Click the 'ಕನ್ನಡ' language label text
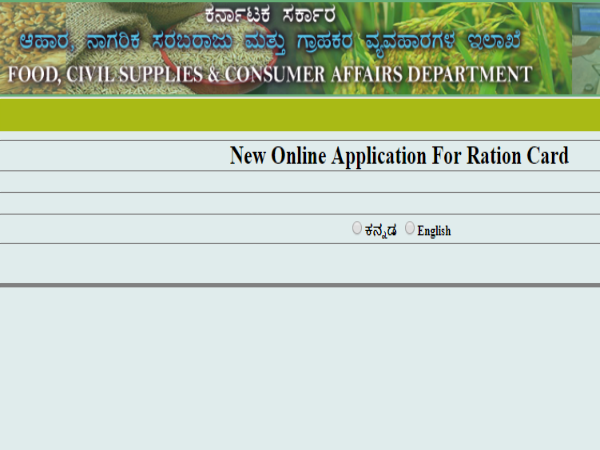 click(x=381, y=230)
